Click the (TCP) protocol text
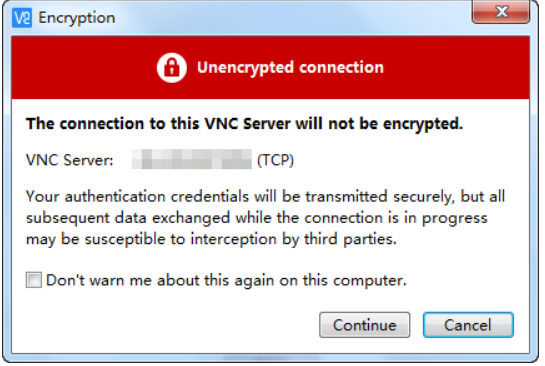This screenshot has height=366, width=545. pyautogui.click(x=275, y=160)
